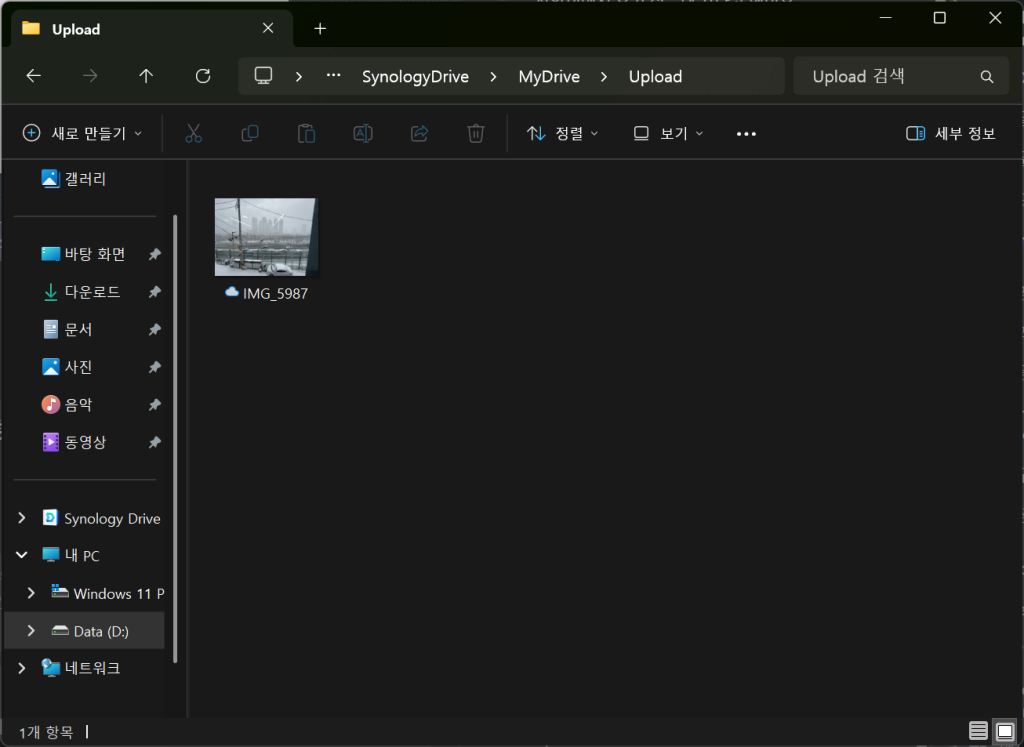Screen dimensions: 1024x747
Task: Show hidden path with breadcrumb ellipsis
Action: click(334, 76)
